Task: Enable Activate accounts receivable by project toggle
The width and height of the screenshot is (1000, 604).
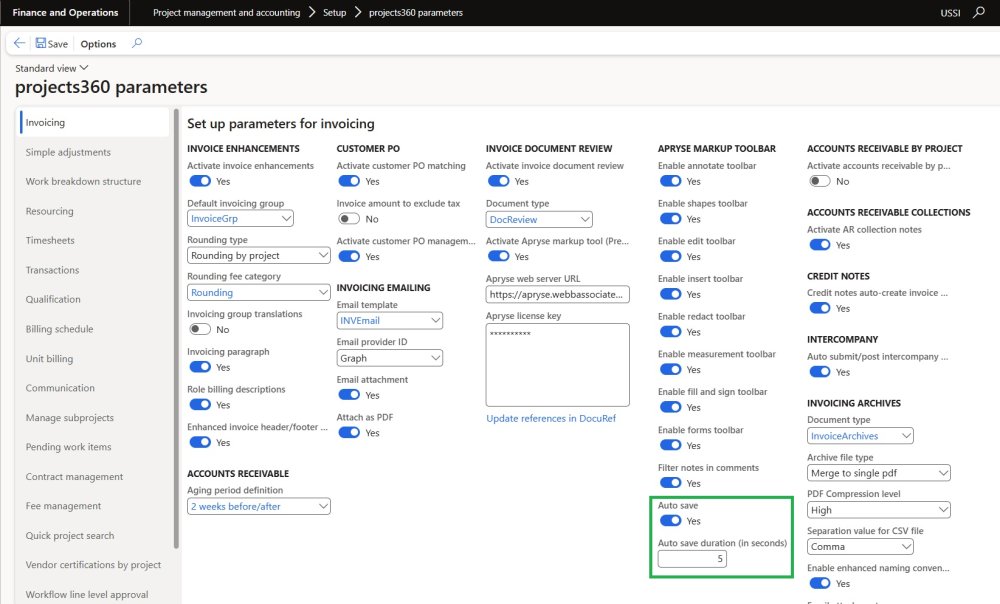Action: (819, 181)
